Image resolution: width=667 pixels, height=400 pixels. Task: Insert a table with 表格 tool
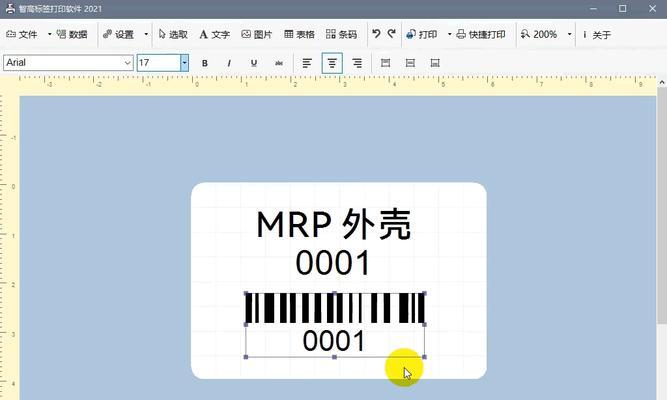[299, 34]
